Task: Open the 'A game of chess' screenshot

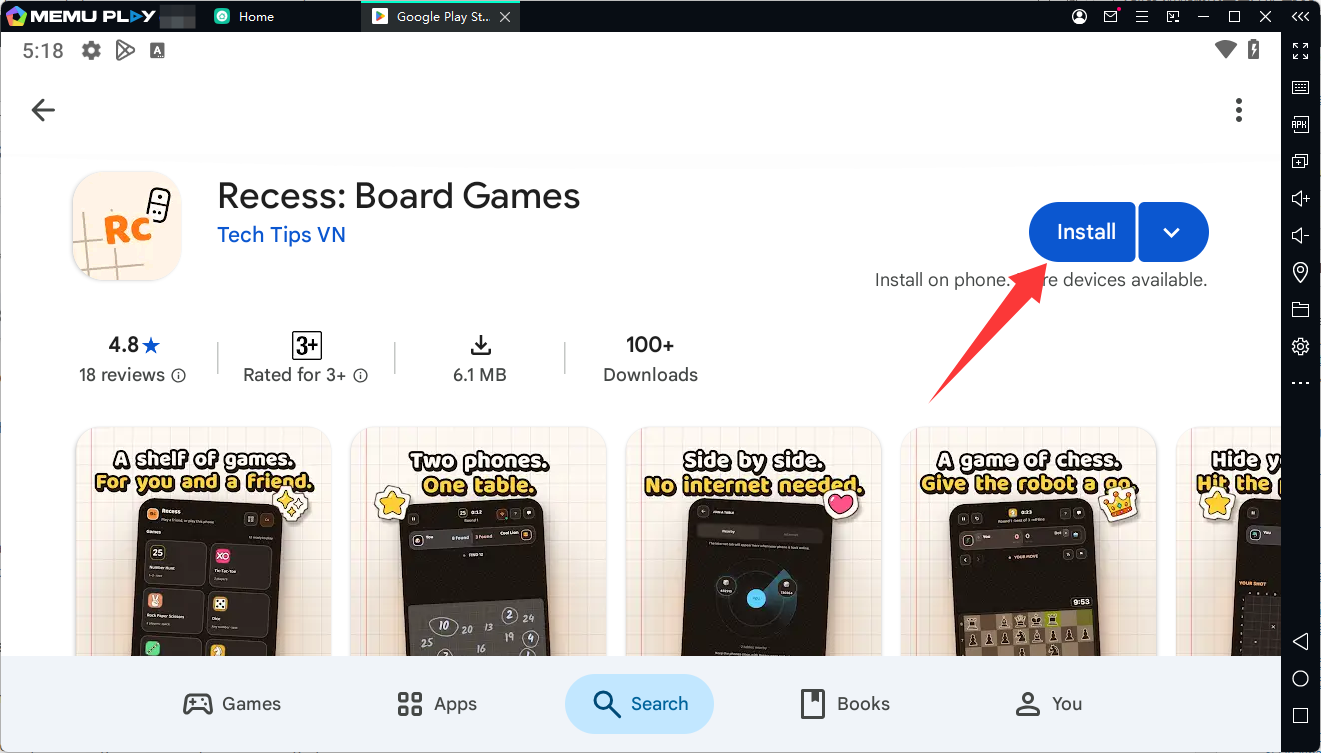Action: click(x=1029, y=541)
